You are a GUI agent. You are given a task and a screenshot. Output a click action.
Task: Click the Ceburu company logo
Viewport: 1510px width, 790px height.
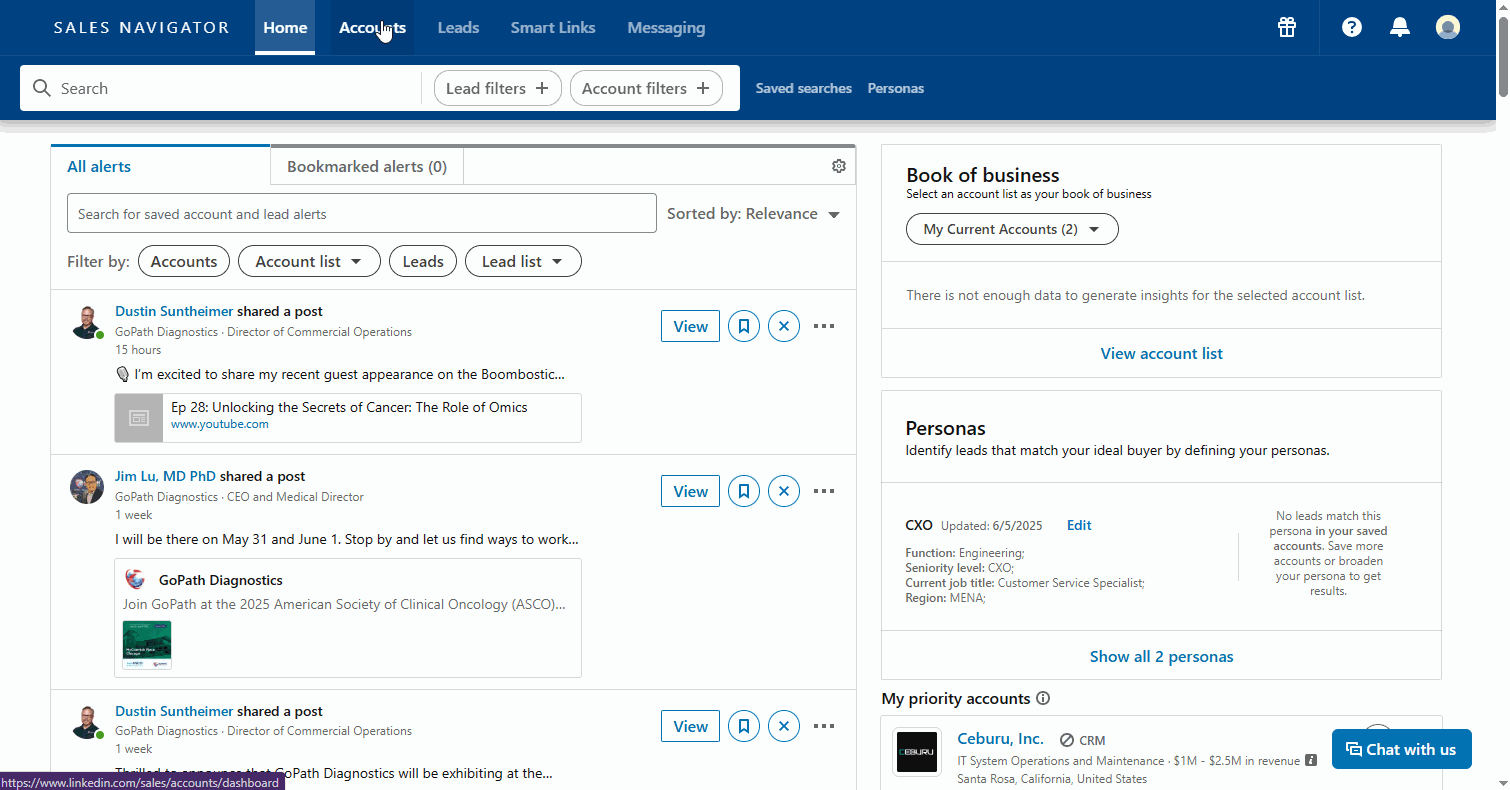click(x=917, y=752)
